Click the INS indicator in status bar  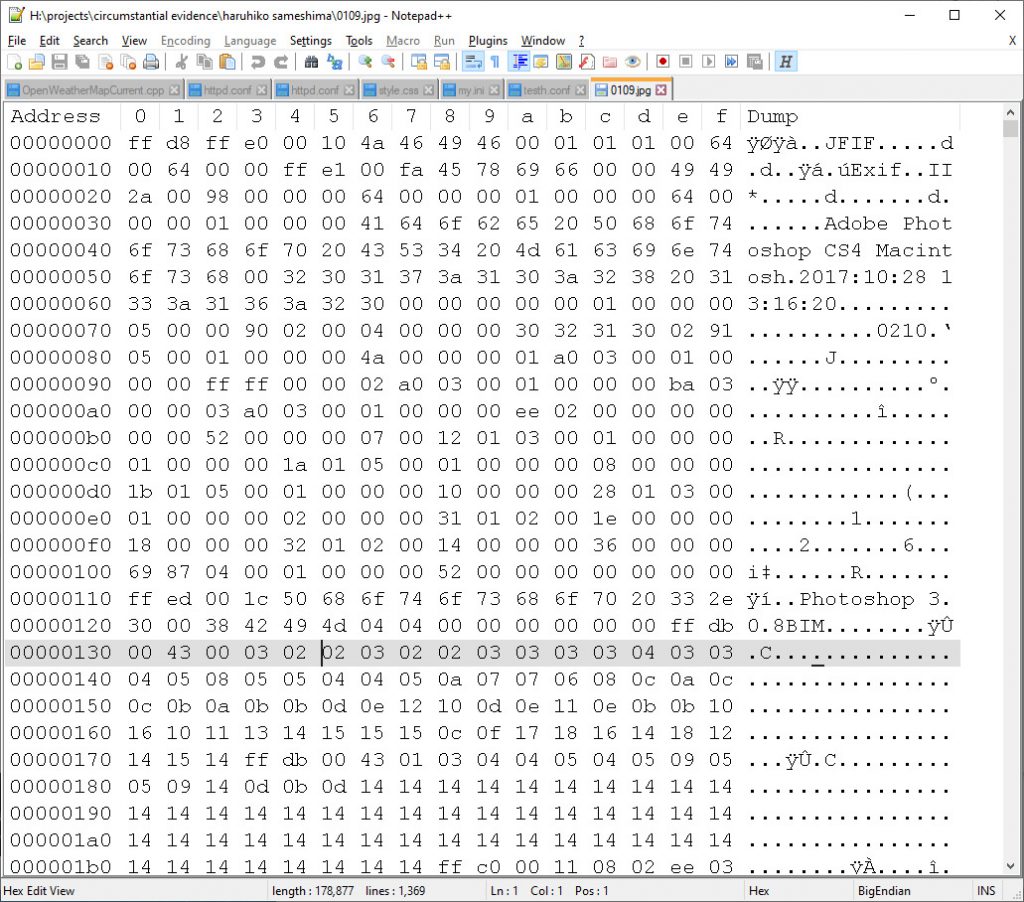pyautogui.click(x=986, y=890)
